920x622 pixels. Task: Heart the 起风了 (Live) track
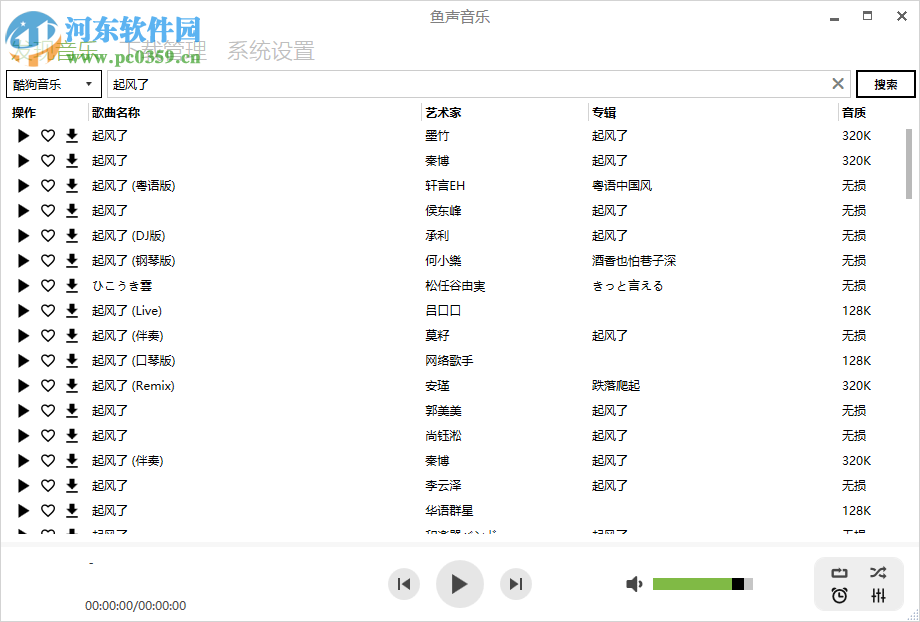tap(46, 310)
